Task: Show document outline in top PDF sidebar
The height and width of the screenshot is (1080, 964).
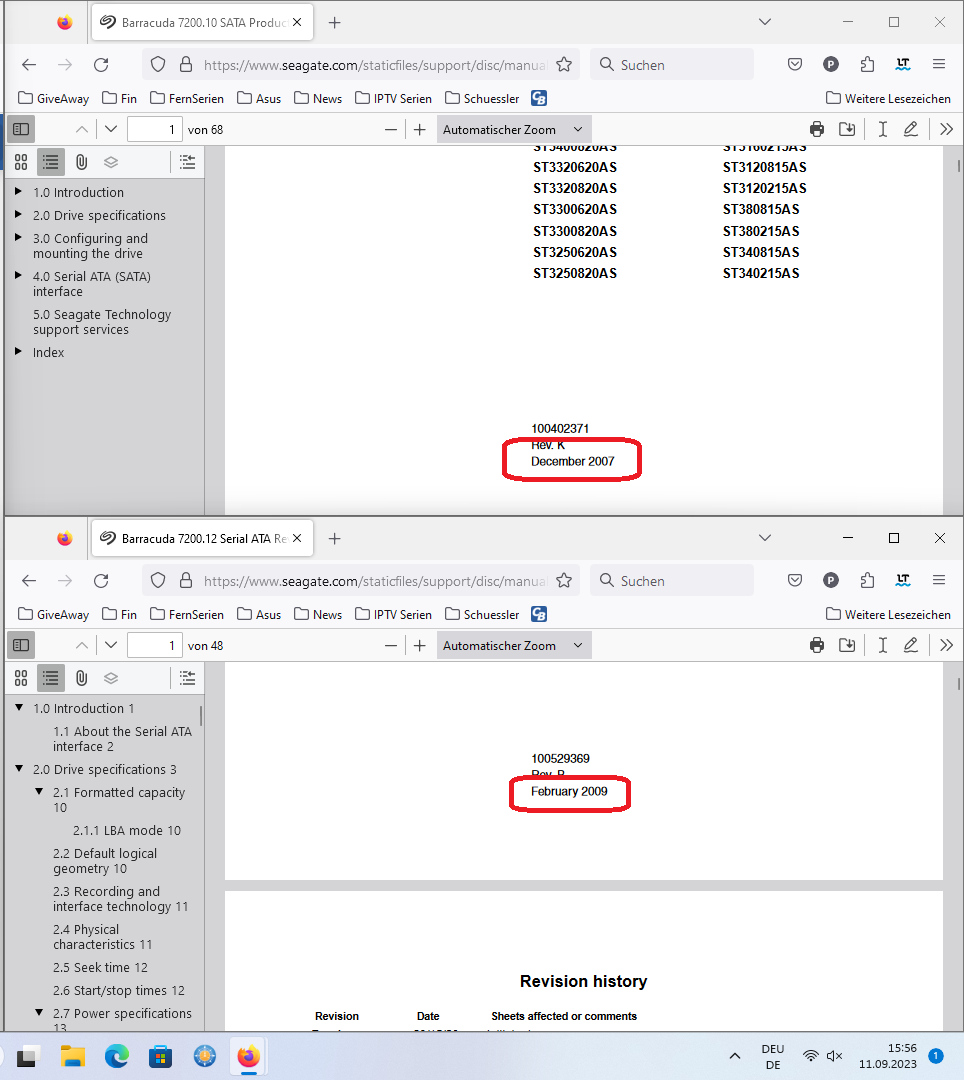Action: pos(51,163)
